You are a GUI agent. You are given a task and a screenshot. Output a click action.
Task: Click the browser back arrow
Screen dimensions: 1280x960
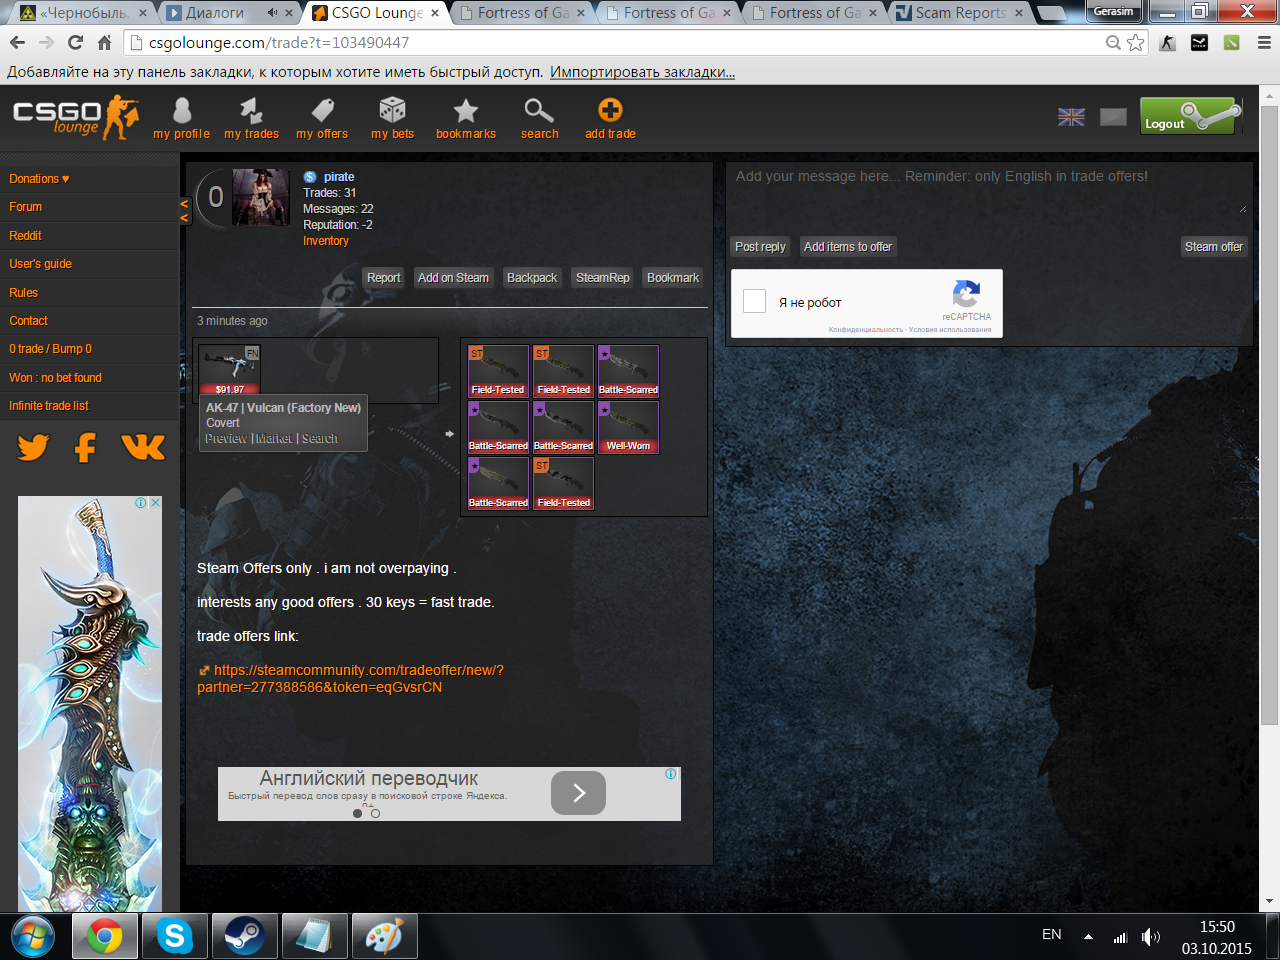click(x=17, y=42)
